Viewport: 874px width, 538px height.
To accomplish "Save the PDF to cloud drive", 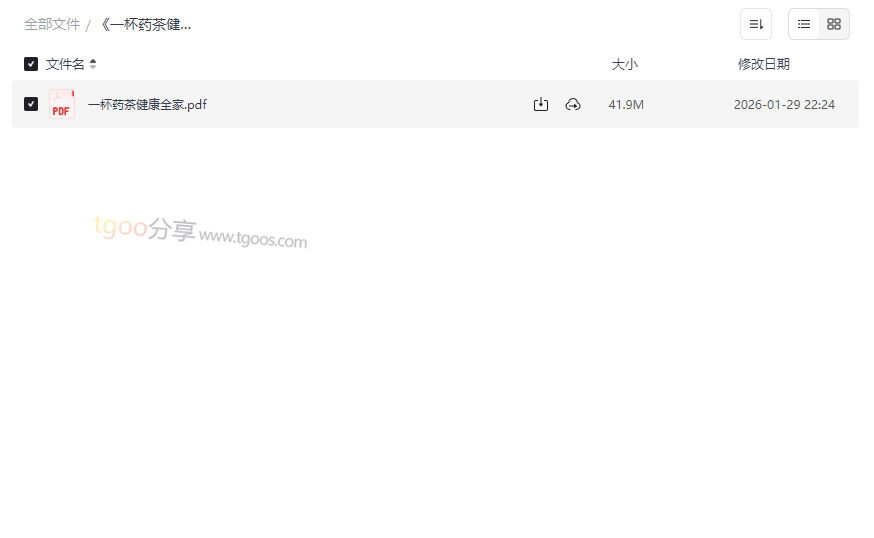I will click(573, 104).
